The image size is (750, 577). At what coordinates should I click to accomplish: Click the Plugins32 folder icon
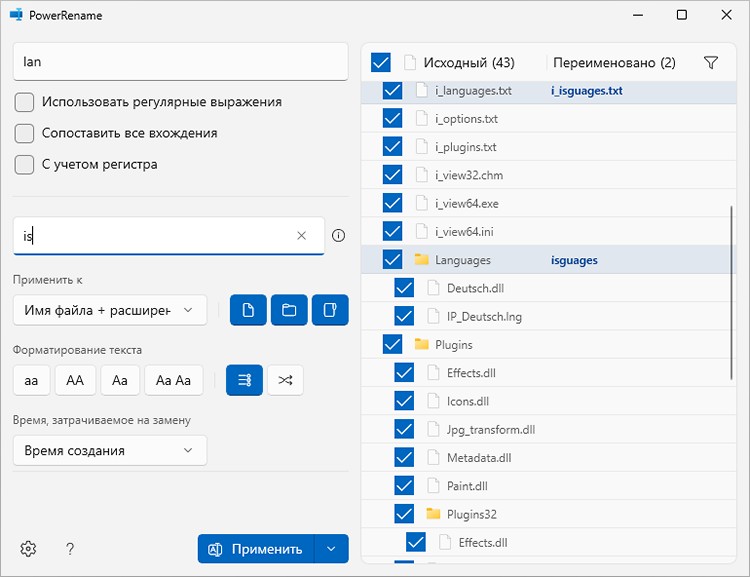tap(433, 513)
